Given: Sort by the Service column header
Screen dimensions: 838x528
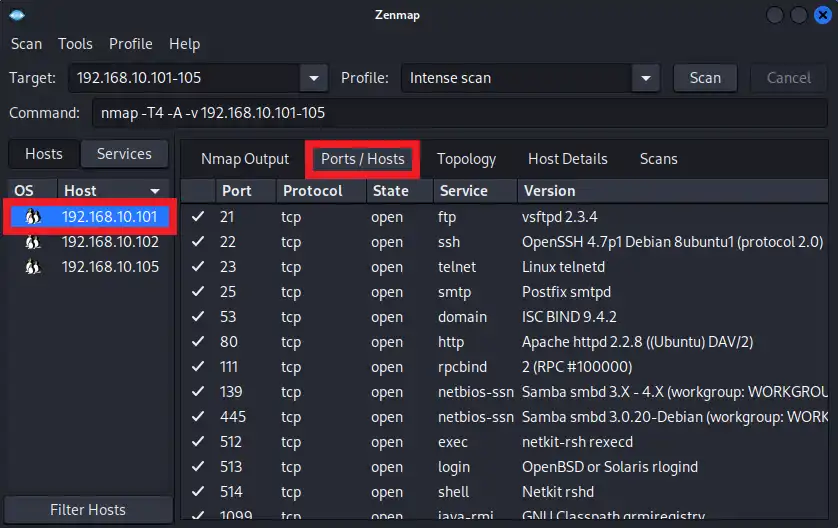Looking at the screenshot, I should [475, 191].
